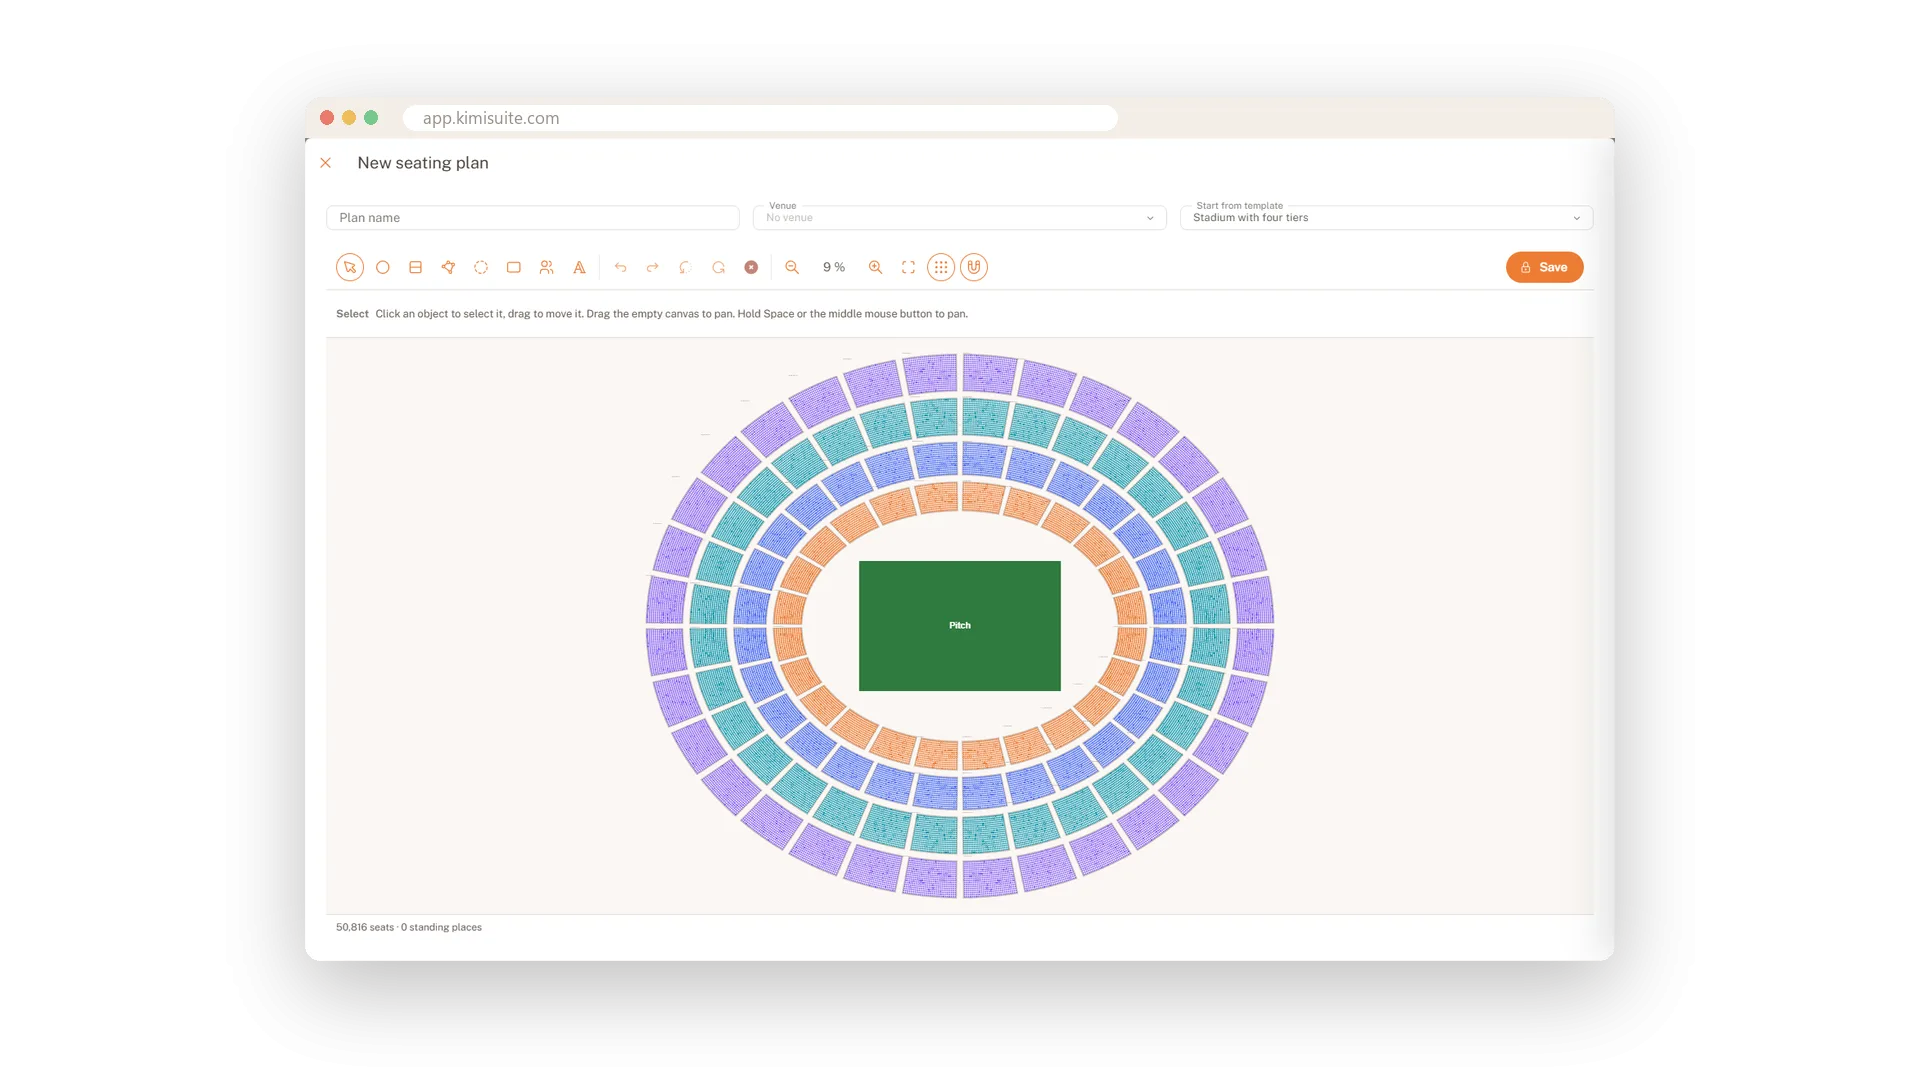Pick the seat rows block tool

415,267
